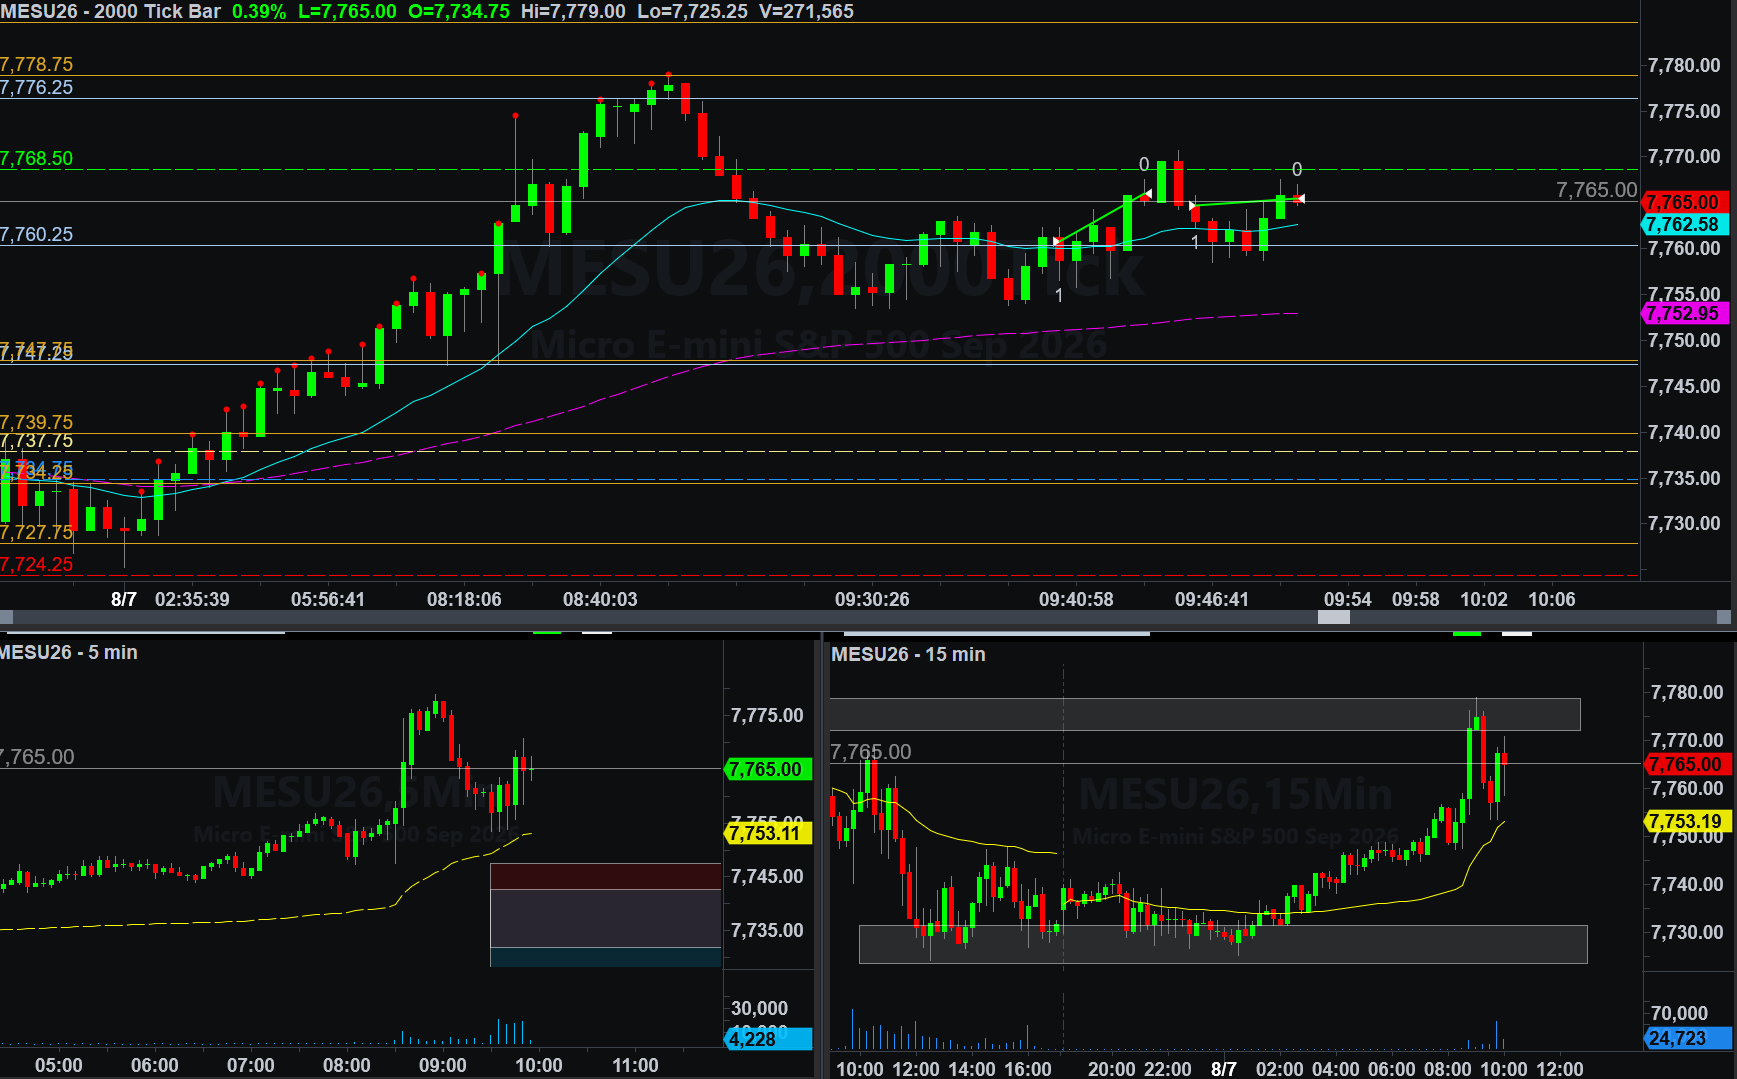
Task: Click the 05:56:41 time axis label
Action: click(x=328, y=599)
